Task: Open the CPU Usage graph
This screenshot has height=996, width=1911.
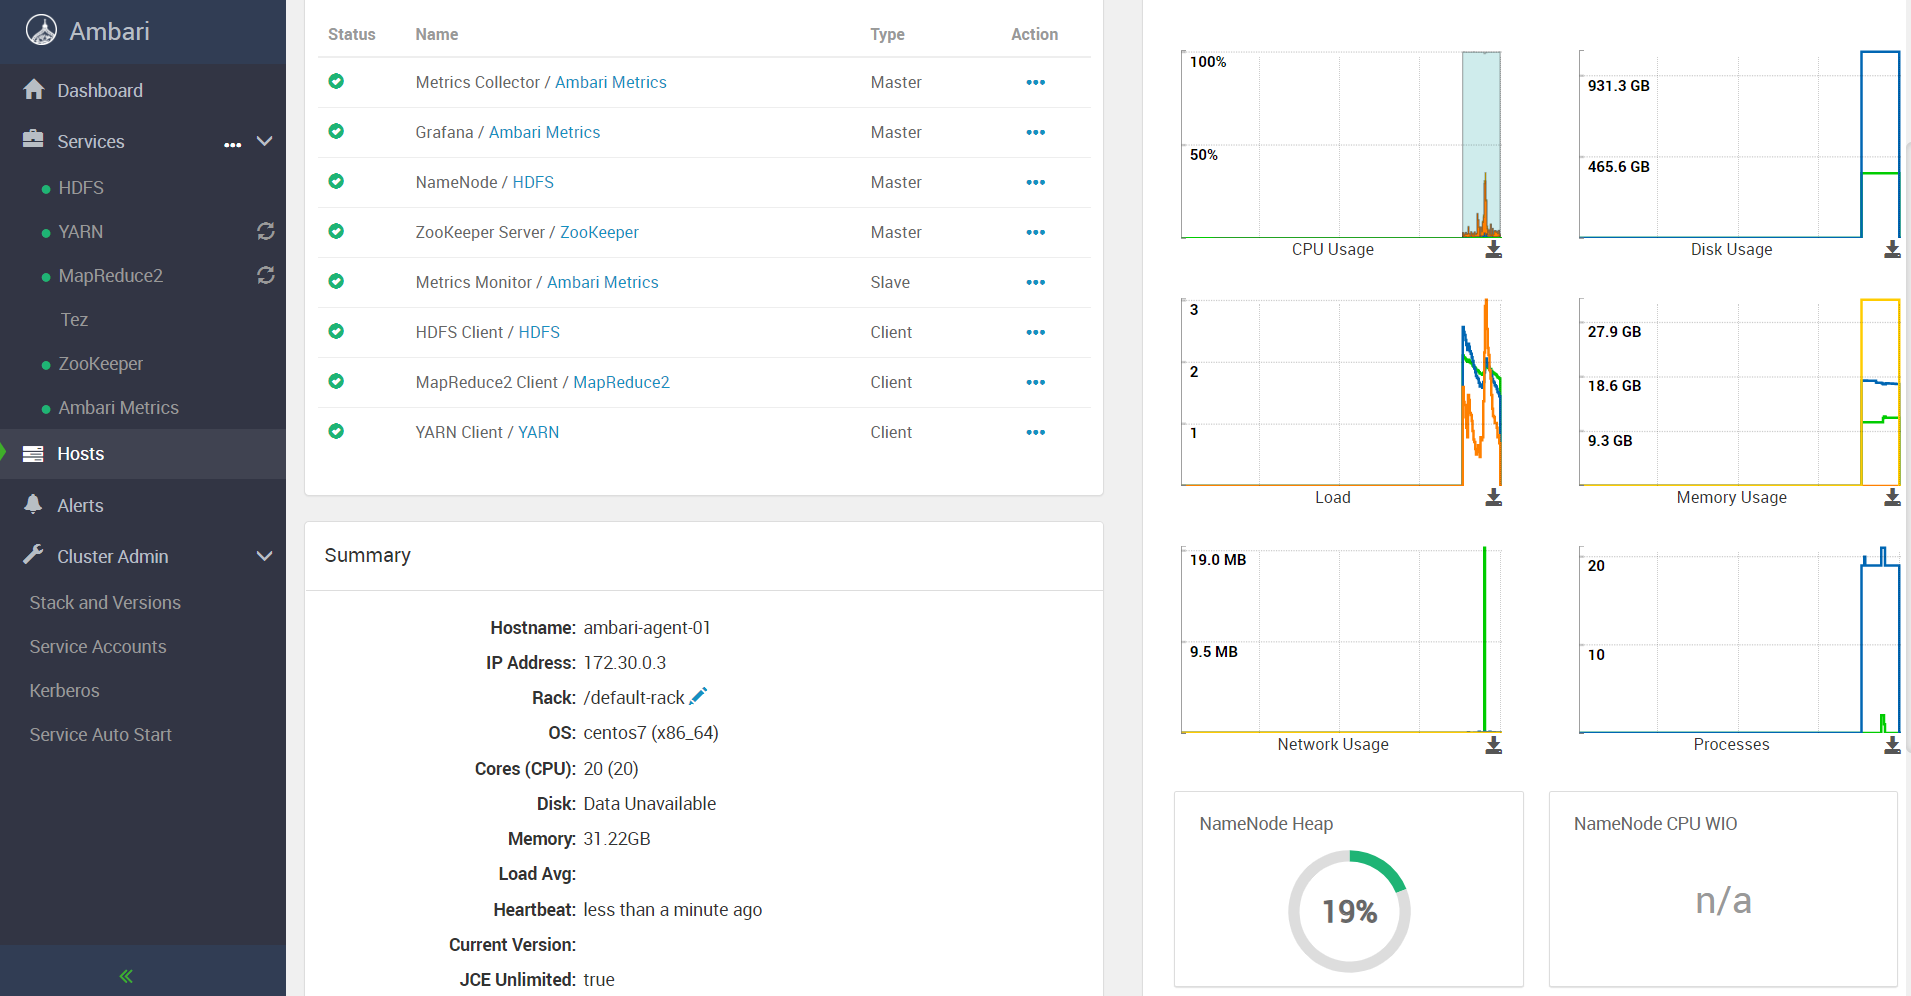Action: 1341,144
